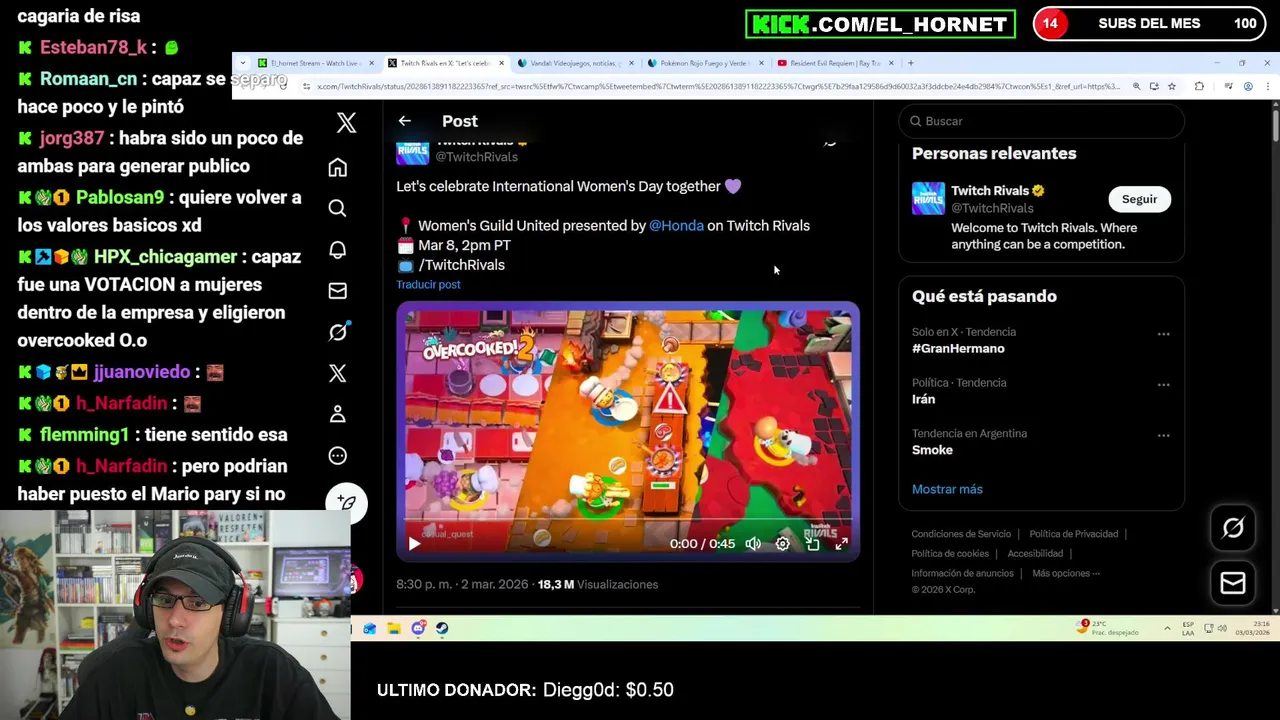Switch to Vandal Videojuegos tab
The height and width of the screenshot is (720, 1280).
pos(575,63)
